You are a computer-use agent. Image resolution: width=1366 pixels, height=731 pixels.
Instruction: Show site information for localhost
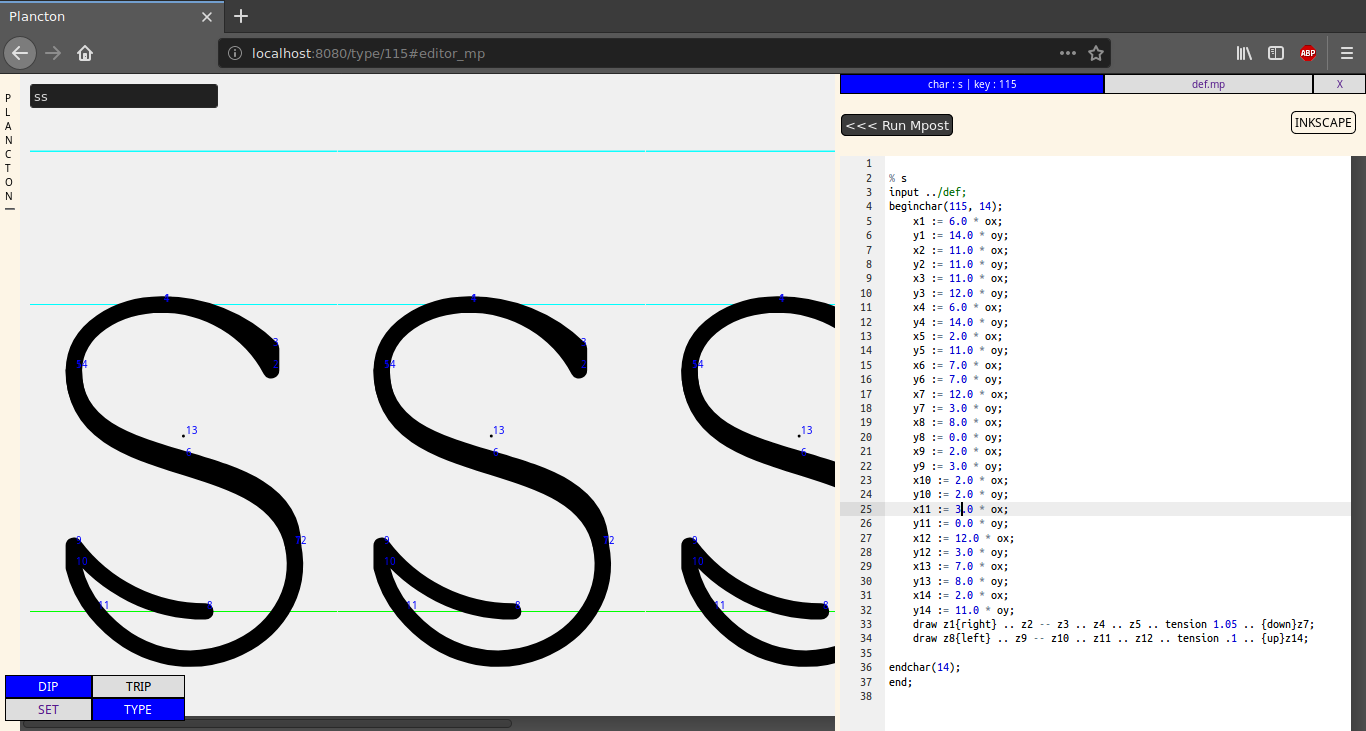pos(235,53)
